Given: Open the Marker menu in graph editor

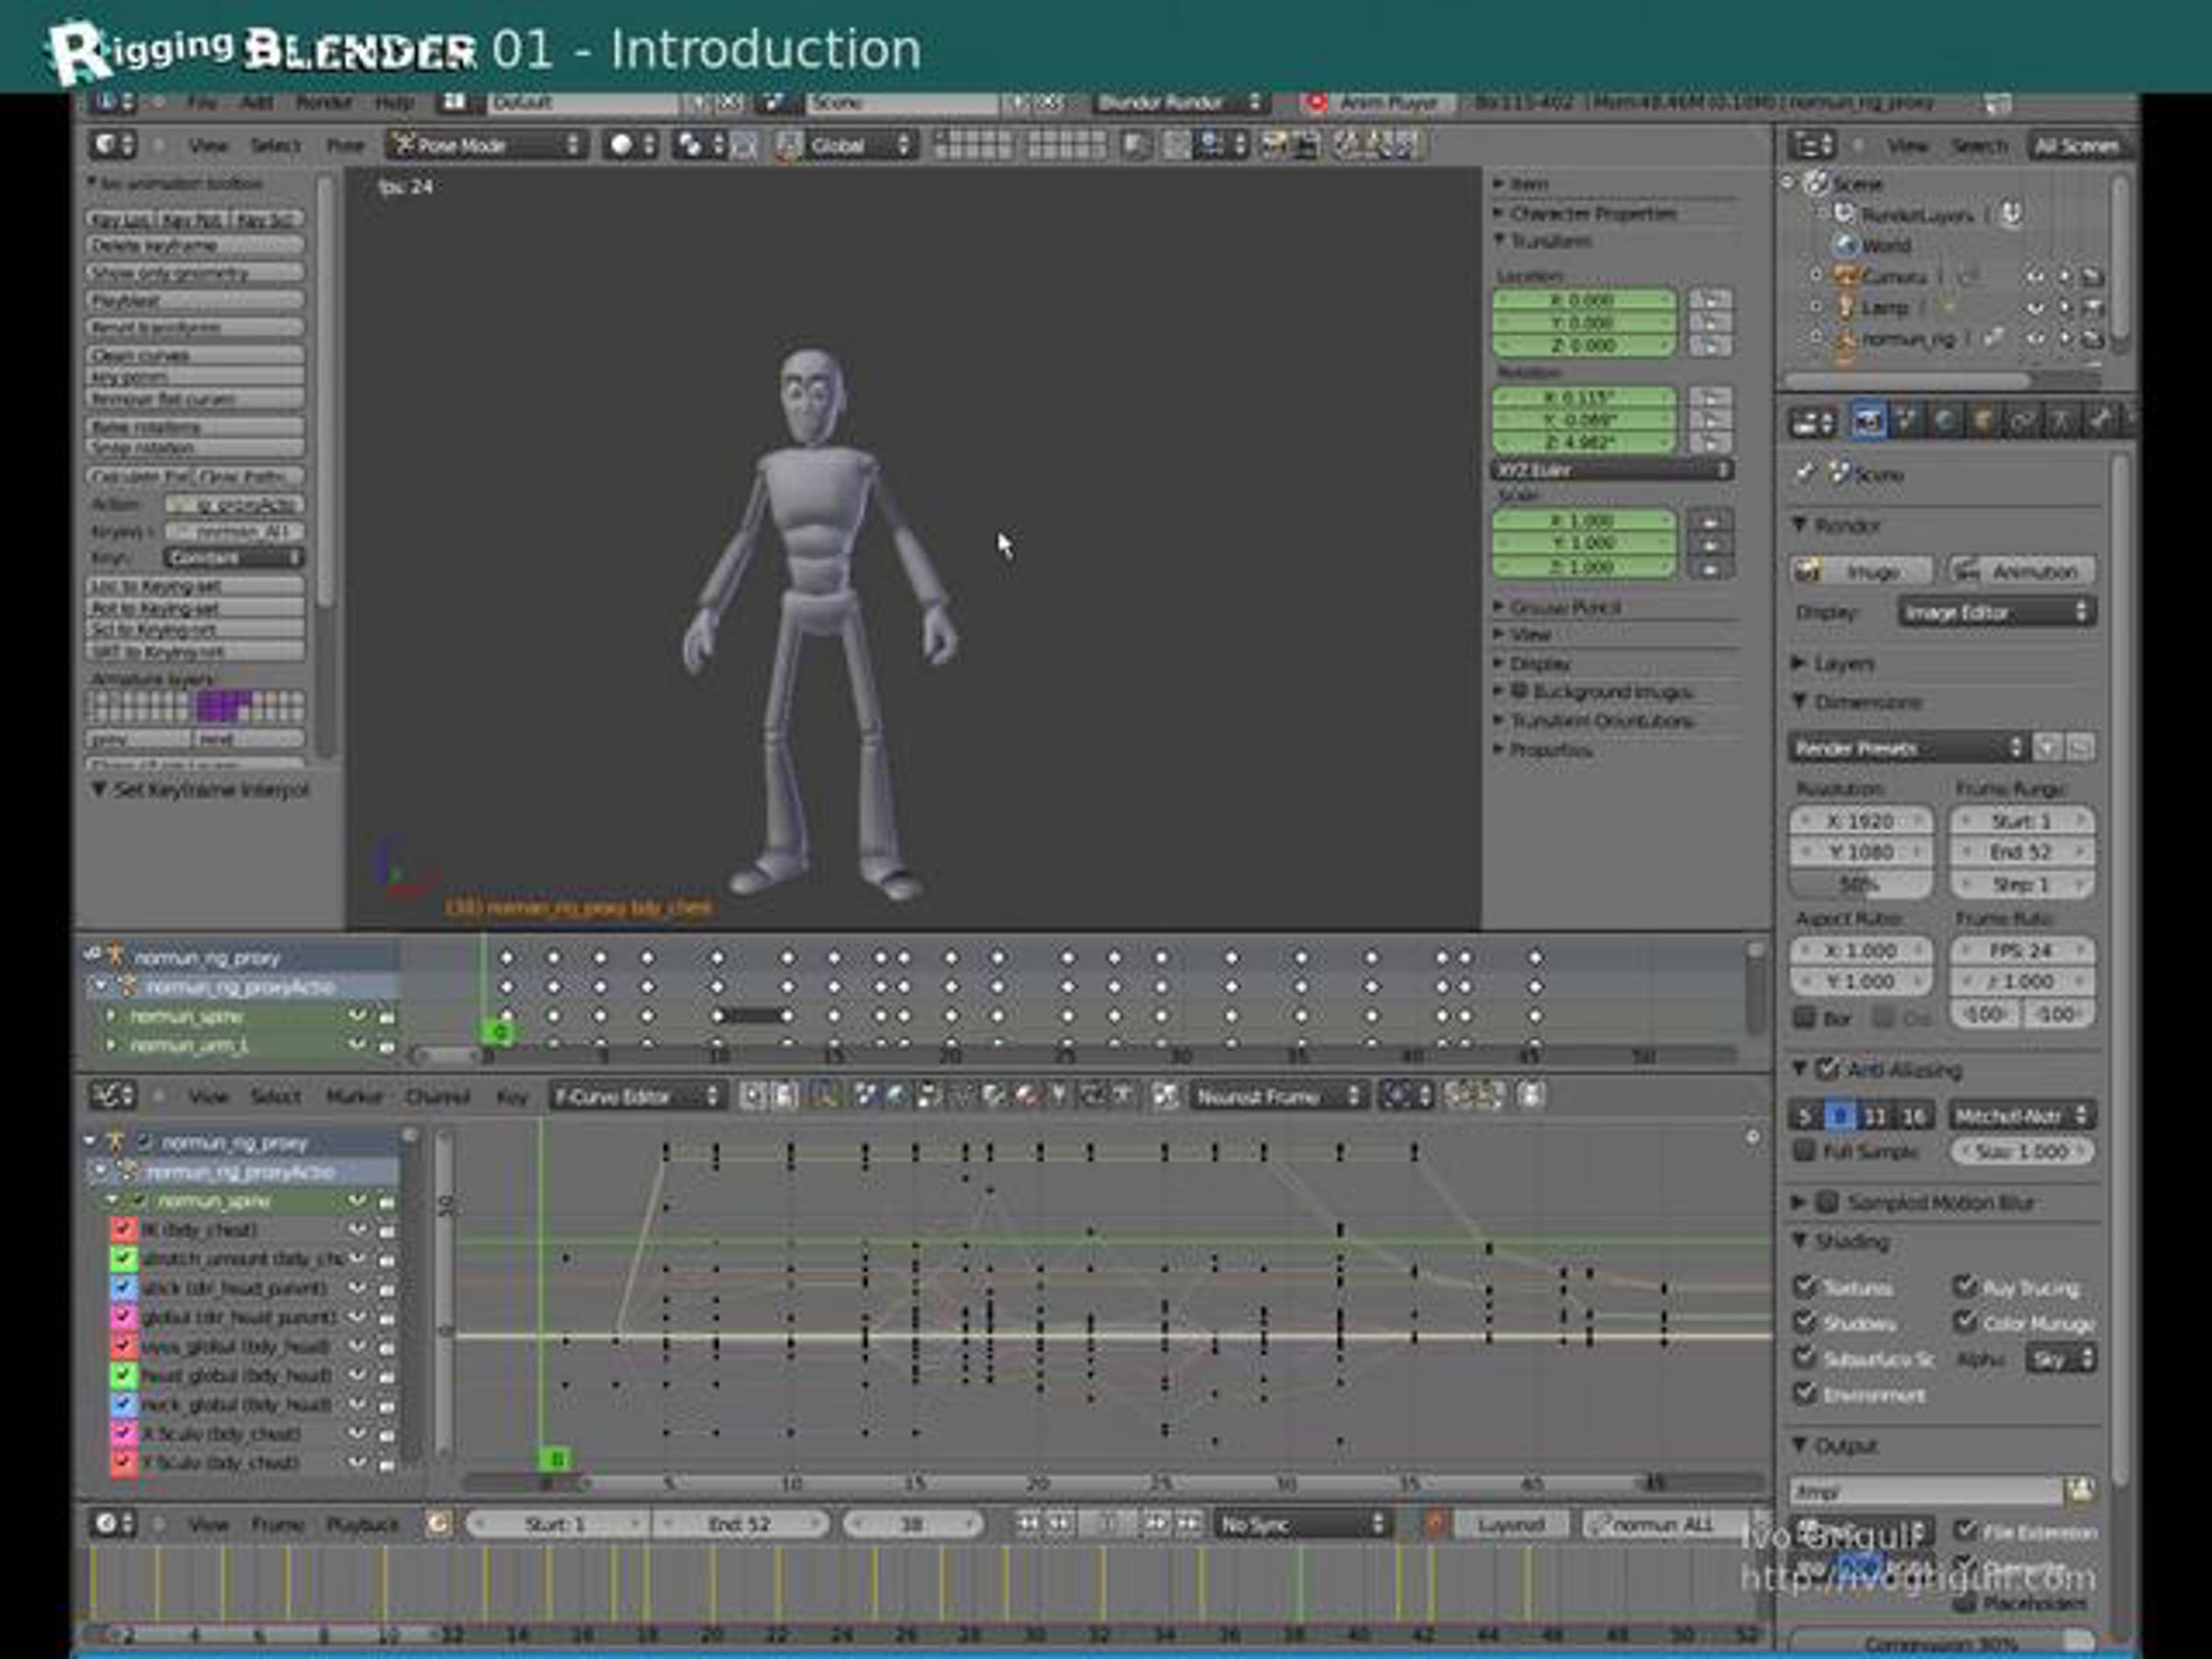Looking at the screenshot, I should (x=354, y=1097).
